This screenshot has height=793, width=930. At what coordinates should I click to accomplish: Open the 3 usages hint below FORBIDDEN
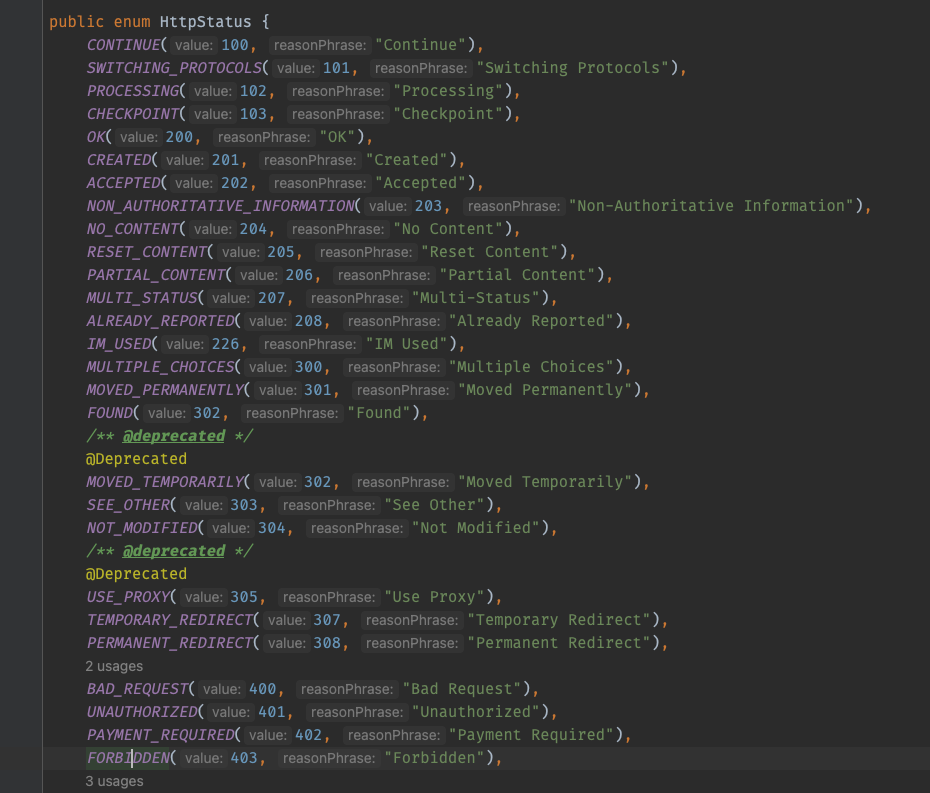(x=114, y=781)
